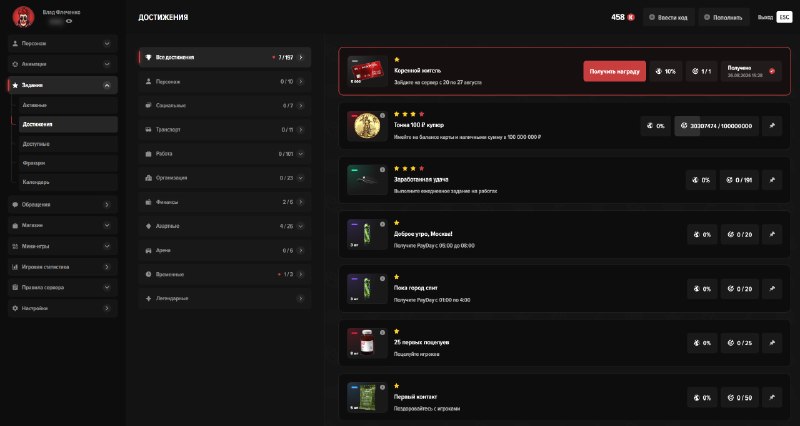
Task: Click the balance progress 30307474 / 100000000 indicator
Action: [x=716, y=126]
